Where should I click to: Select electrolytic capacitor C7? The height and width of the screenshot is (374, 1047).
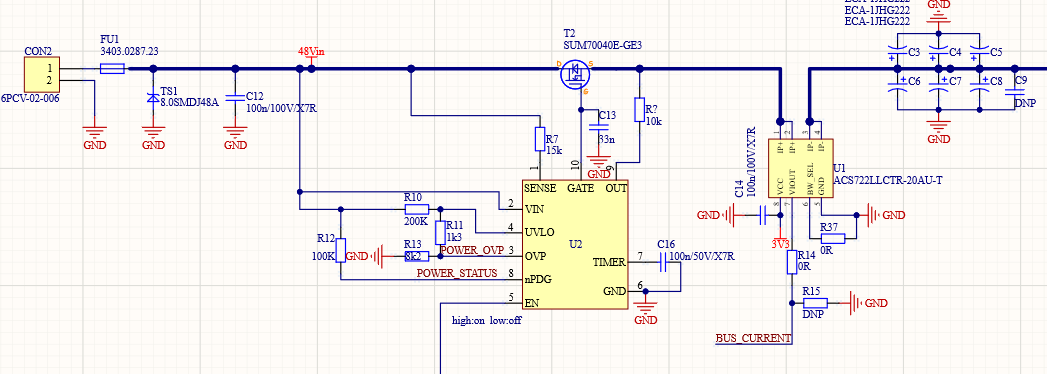click(937, 83)
